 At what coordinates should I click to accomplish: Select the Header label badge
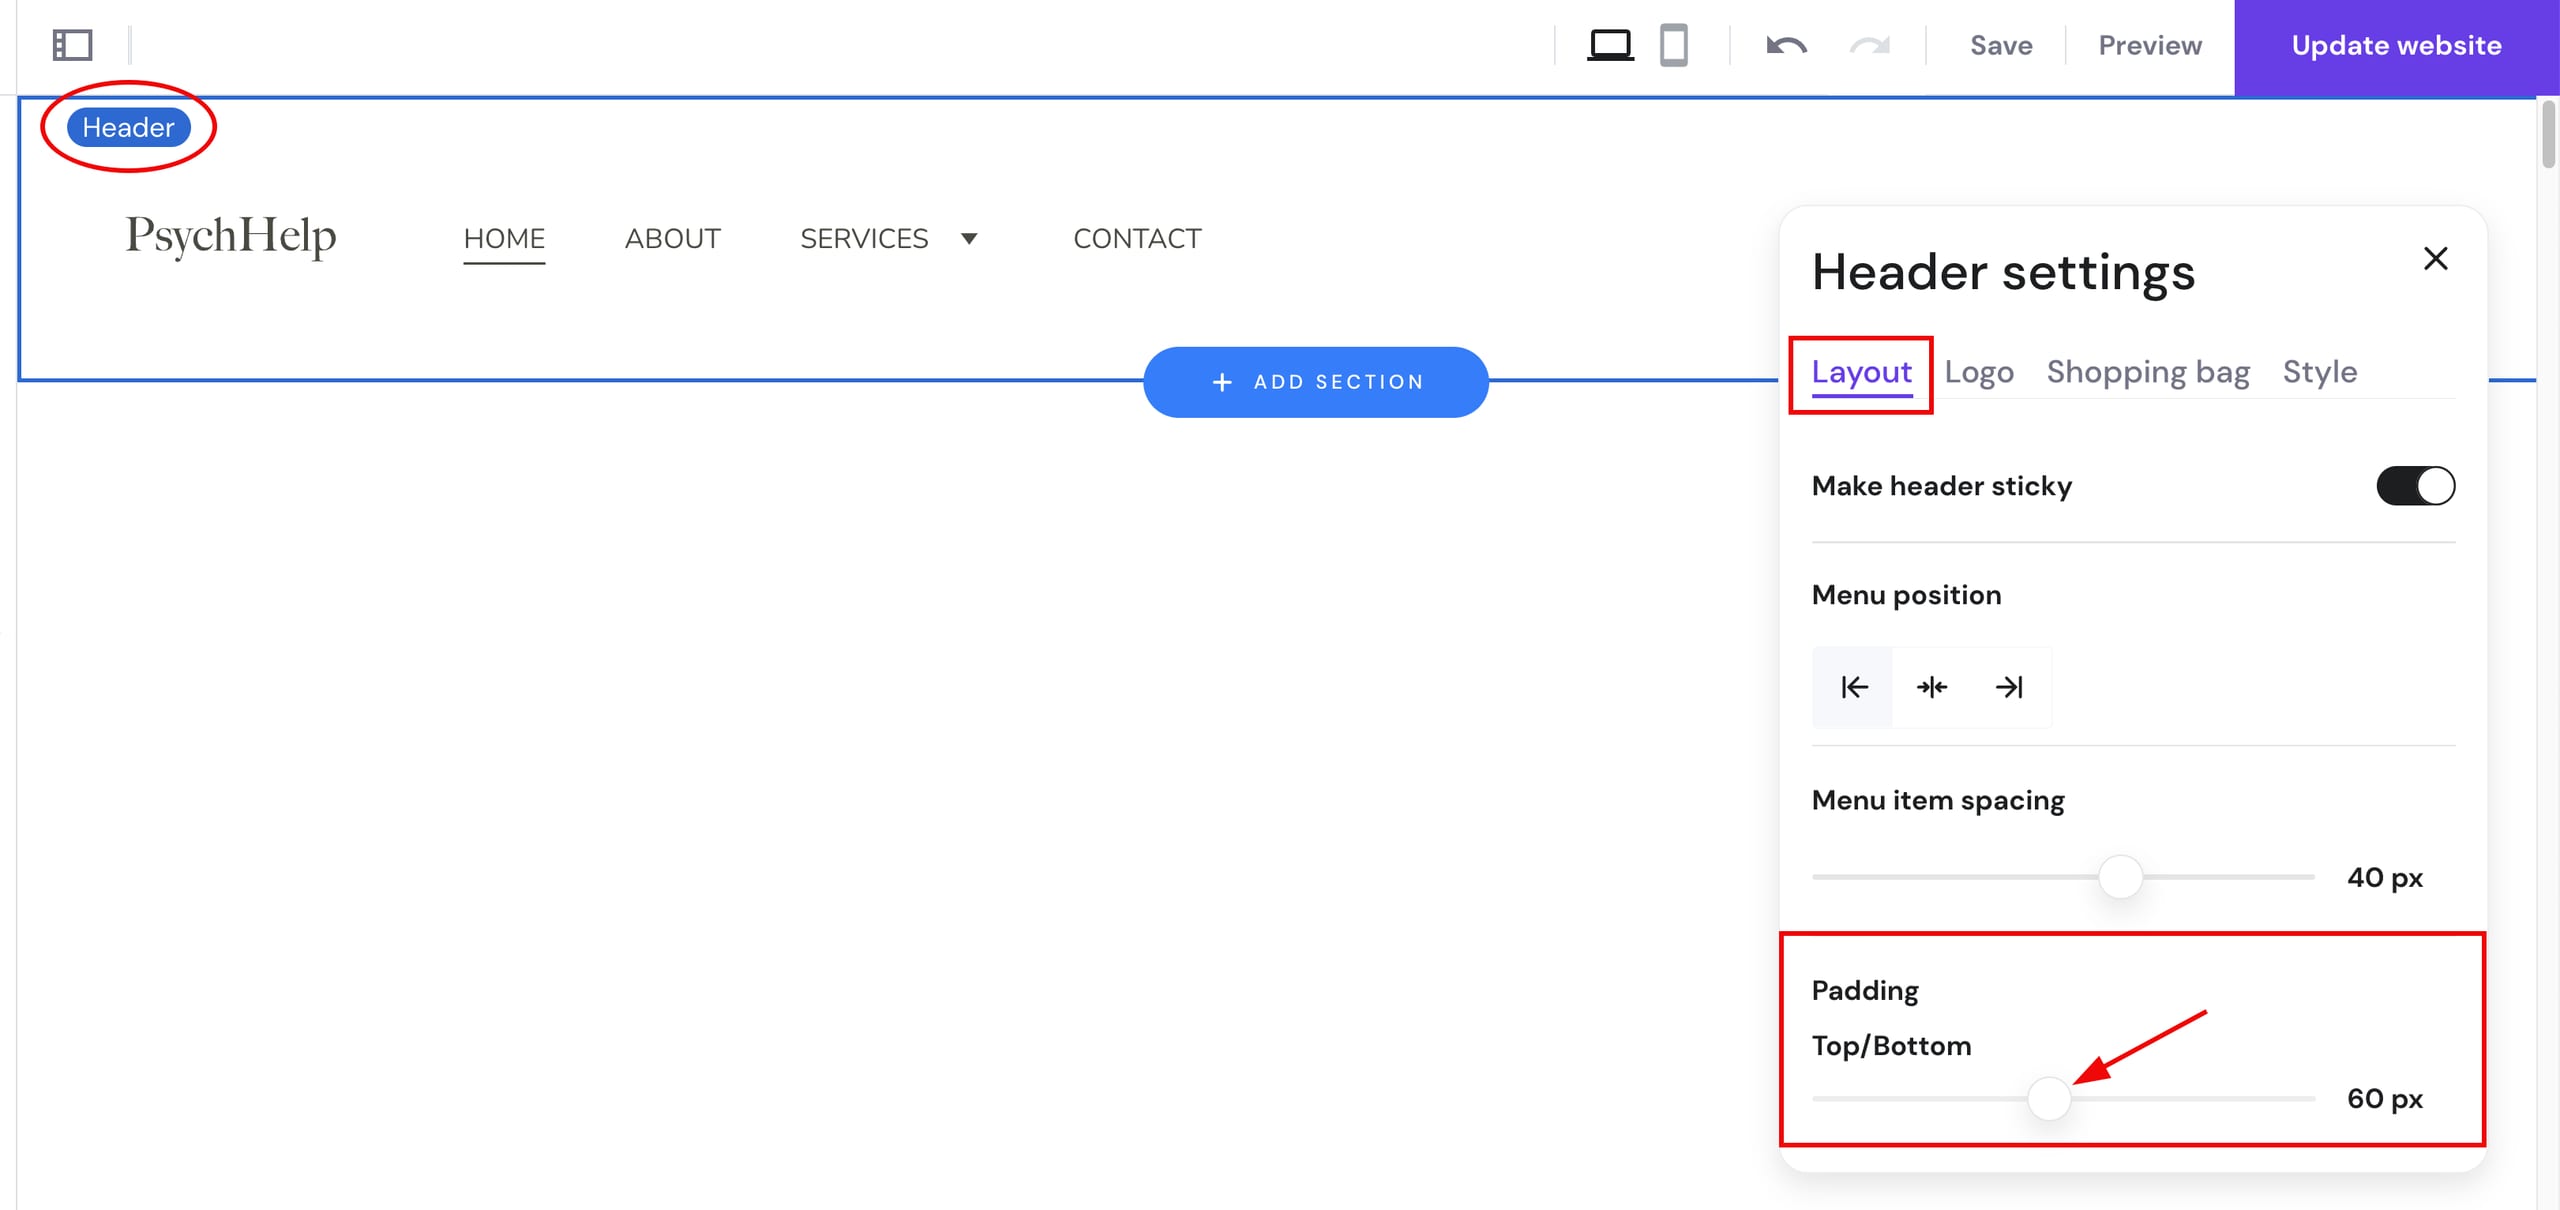click(127, 126)
